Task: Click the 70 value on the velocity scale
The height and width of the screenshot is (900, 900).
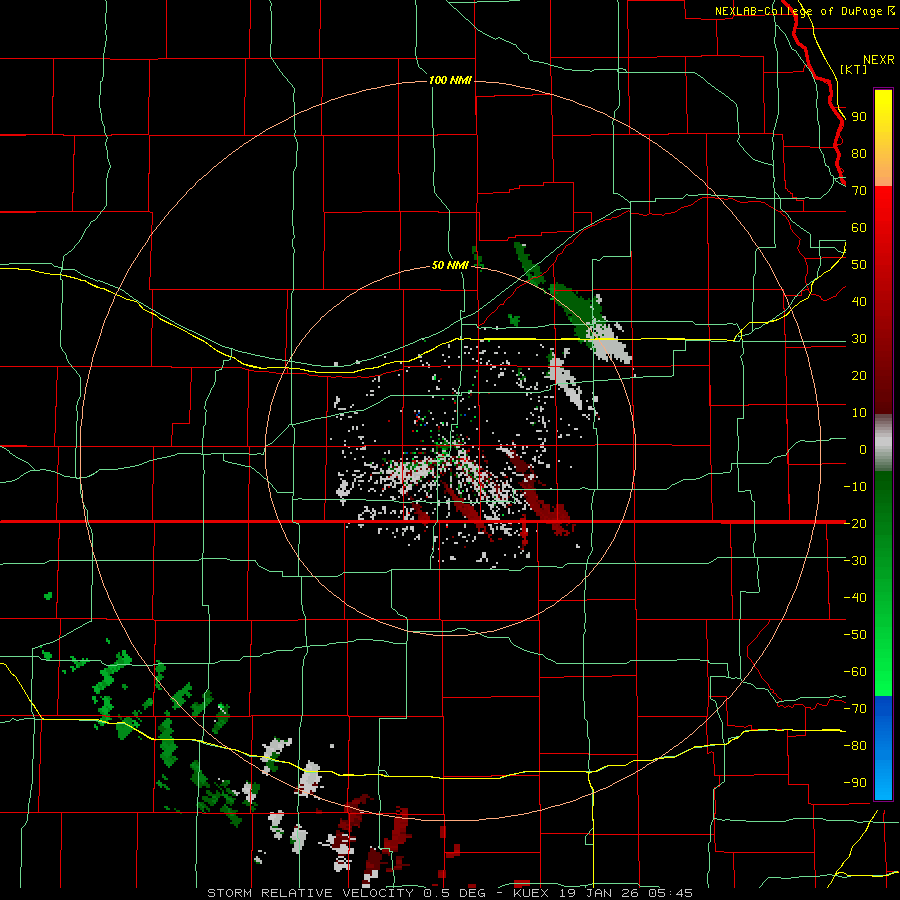Action: tap(859, 191)
